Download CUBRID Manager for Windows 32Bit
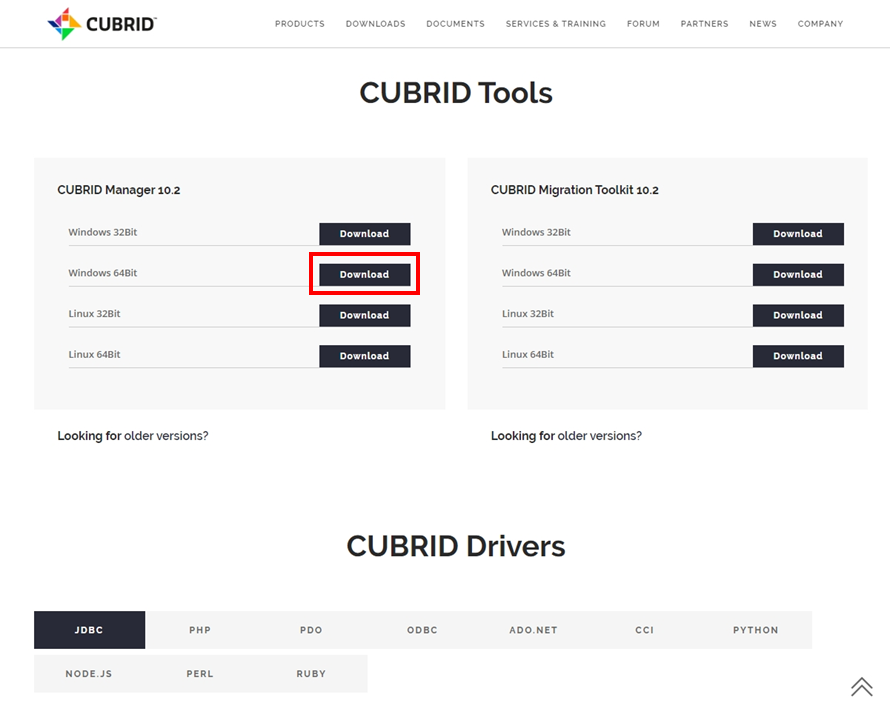 pyautogui.click(x=364, y=234)
